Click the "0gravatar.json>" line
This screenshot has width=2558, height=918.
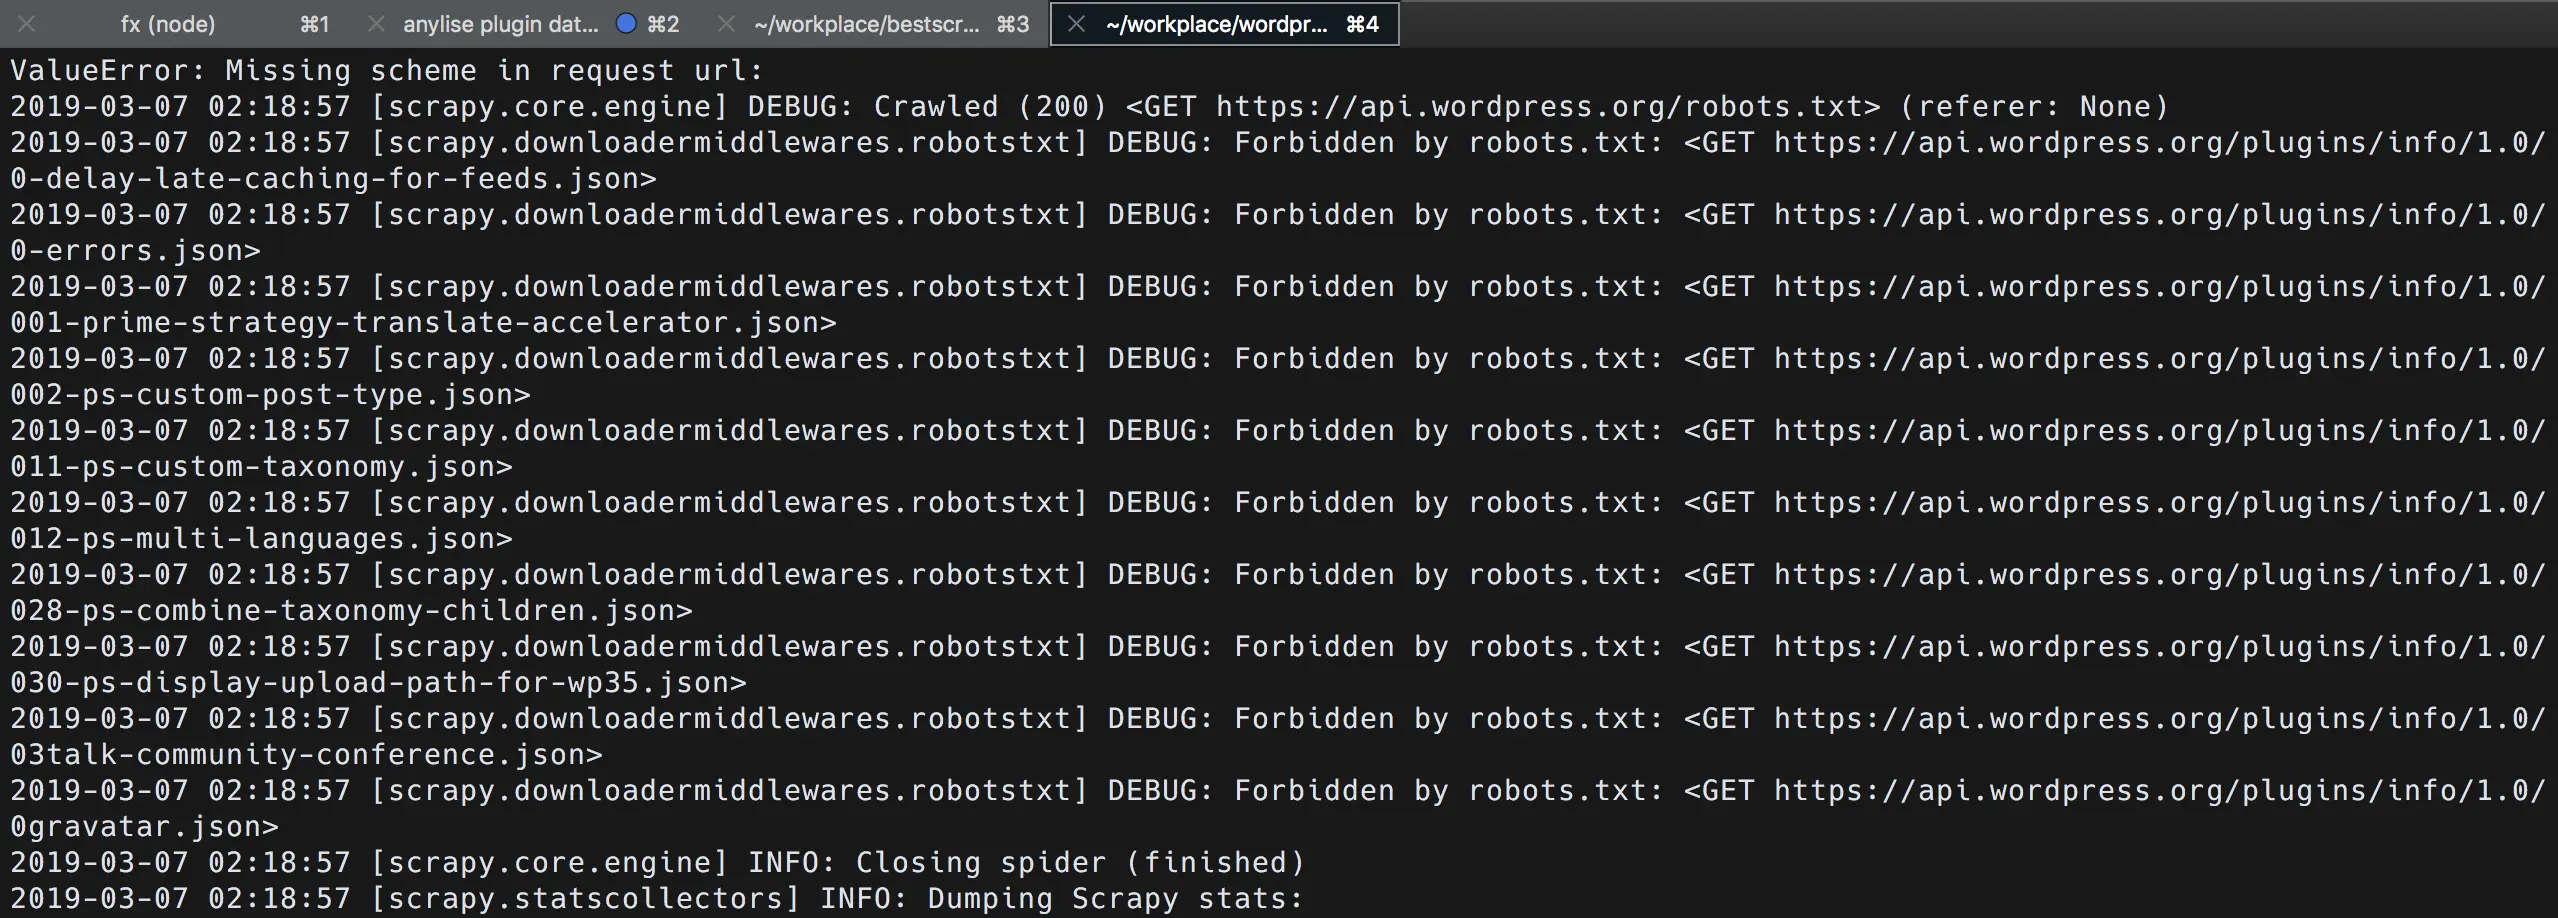[144, 826]
